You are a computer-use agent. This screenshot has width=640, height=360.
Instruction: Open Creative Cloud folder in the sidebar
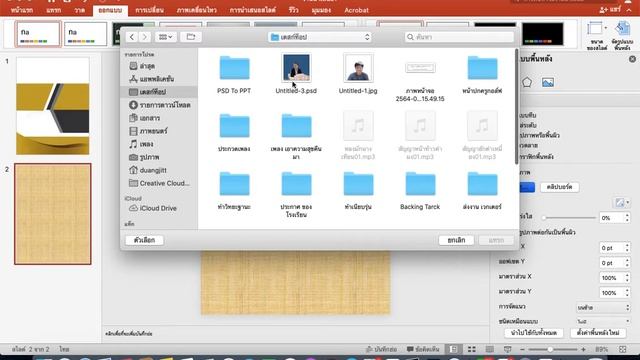160,183
